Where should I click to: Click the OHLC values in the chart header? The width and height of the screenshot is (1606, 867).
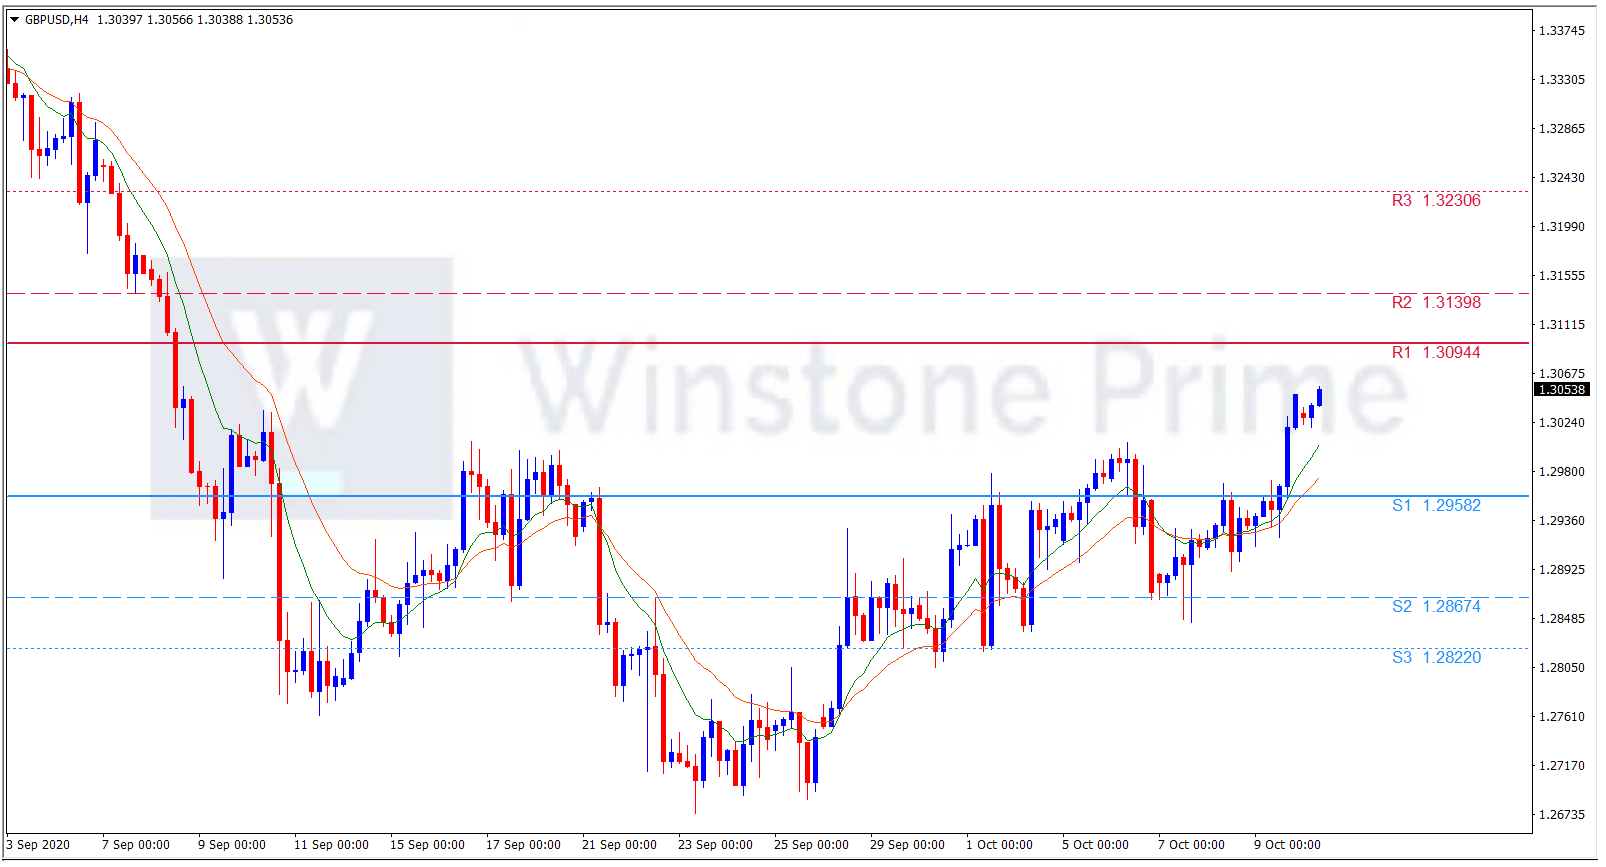(x=195, y=20)
